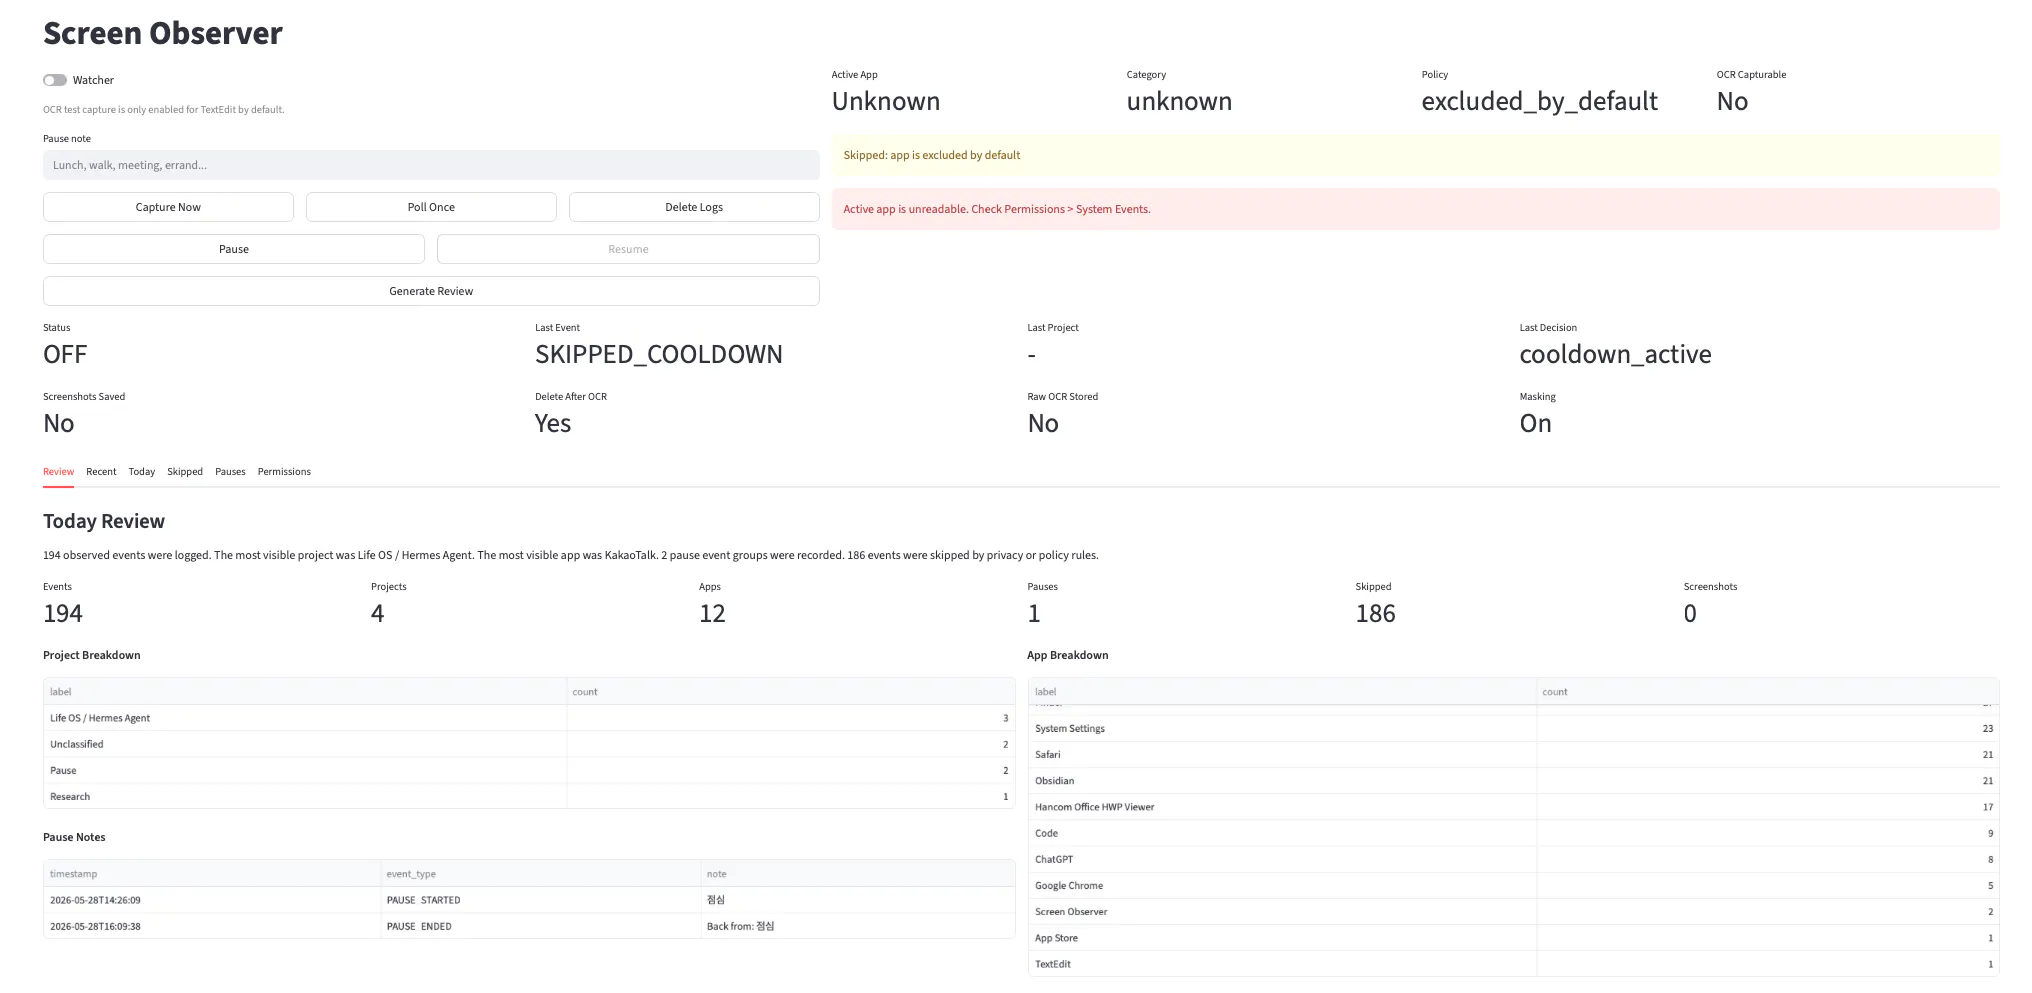This screenshot has width=2032, height=993.
Task: Click App Breakdown label column header
Action: 1282,692
